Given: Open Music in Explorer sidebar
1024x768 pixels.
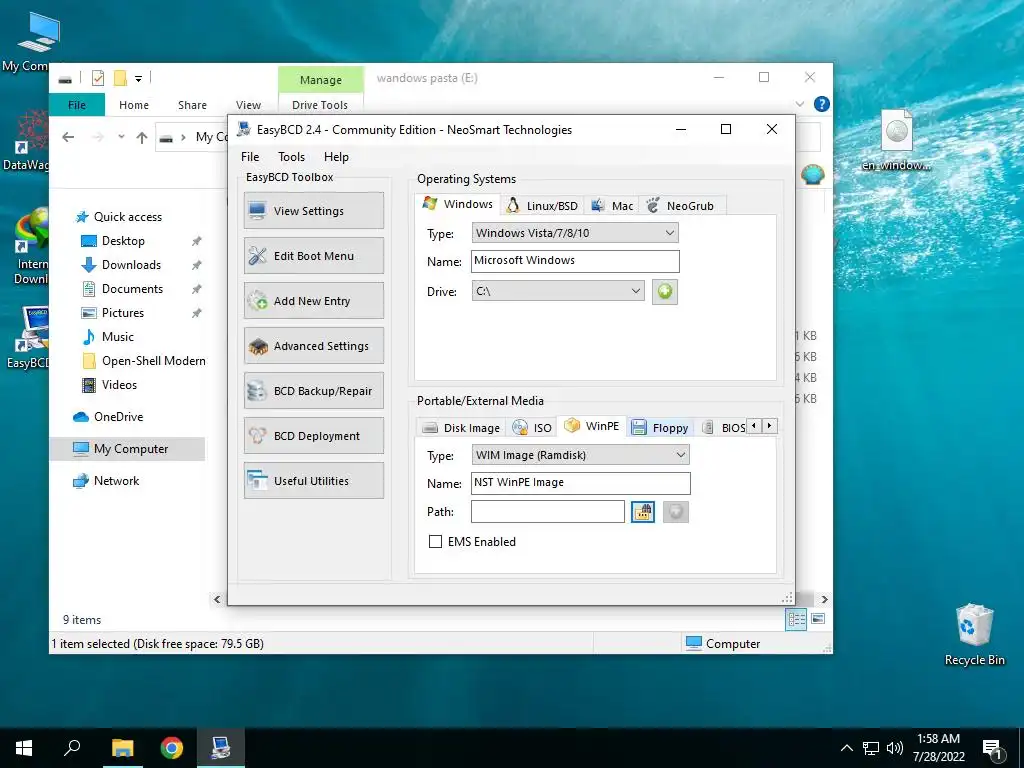Looking at the screenshot, I should click(118, 337).
